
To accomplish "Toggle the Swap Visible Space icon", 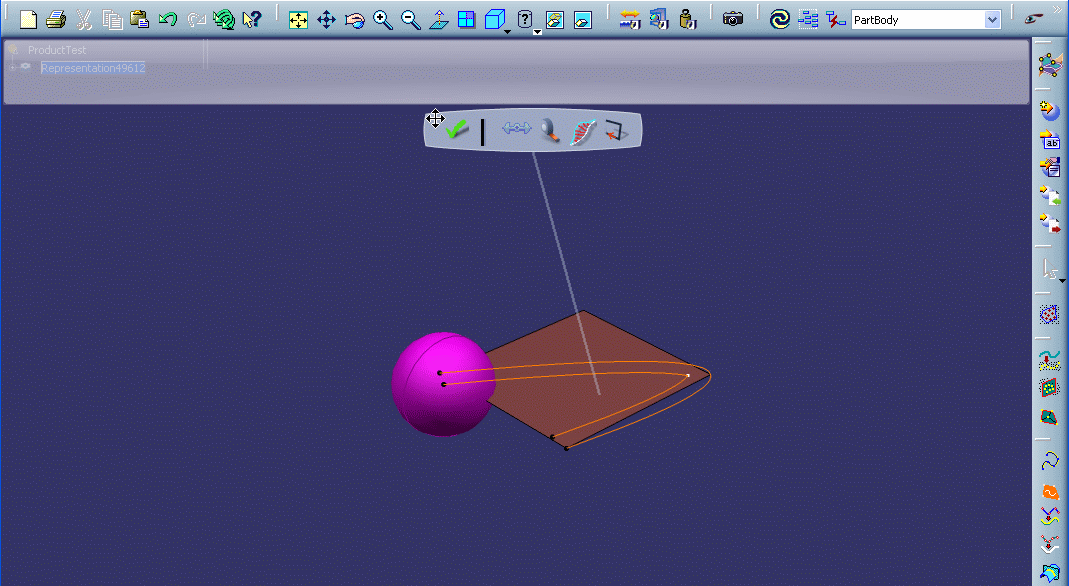I will coord(584,19).
